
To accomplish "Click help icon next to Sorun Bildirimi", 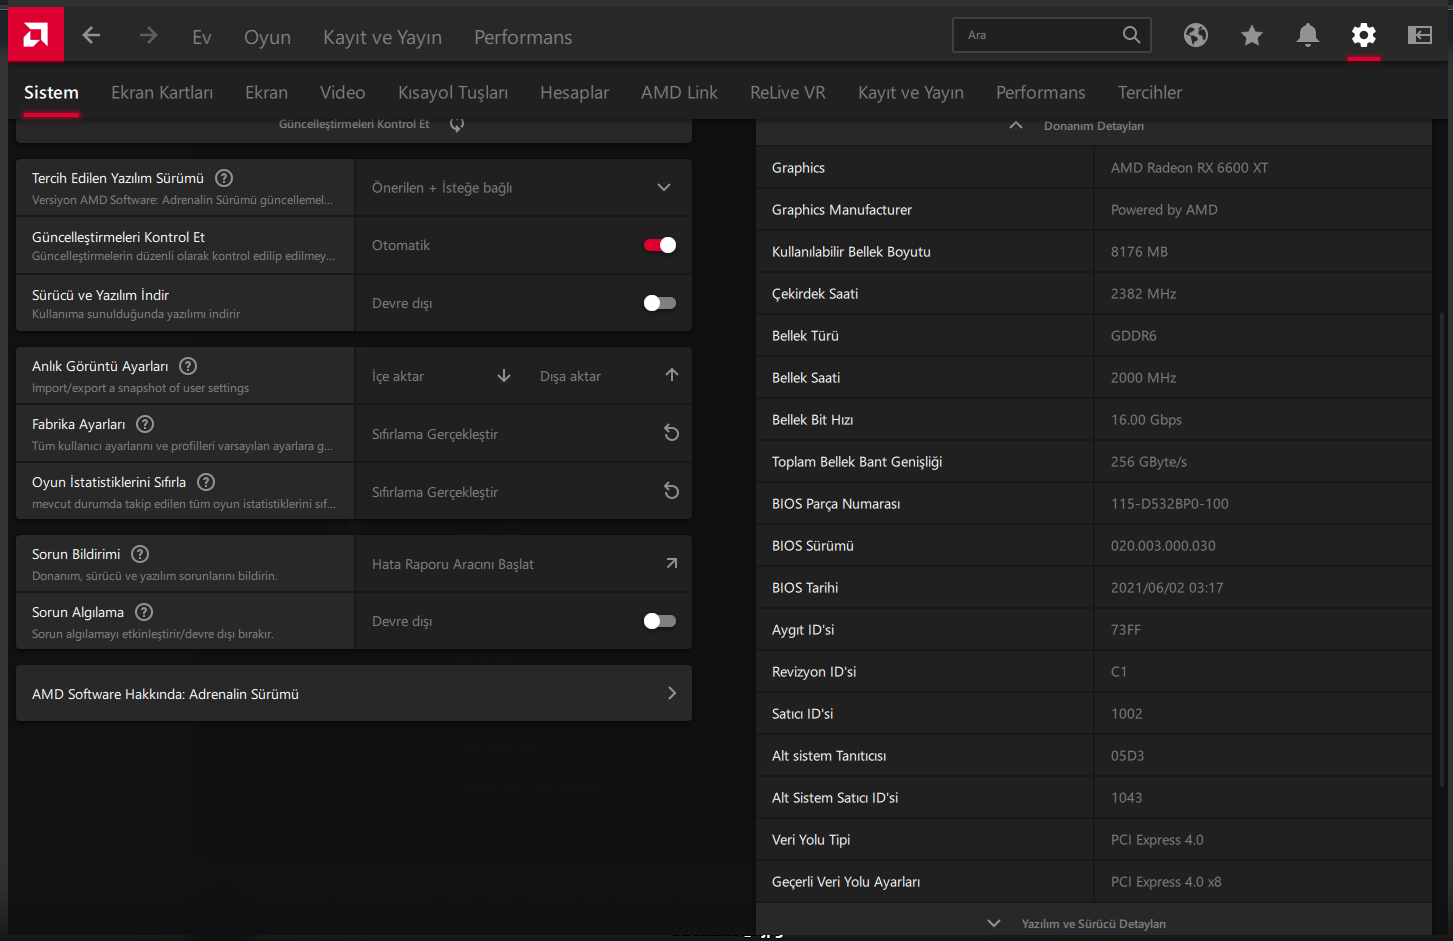I will (141, 554).
